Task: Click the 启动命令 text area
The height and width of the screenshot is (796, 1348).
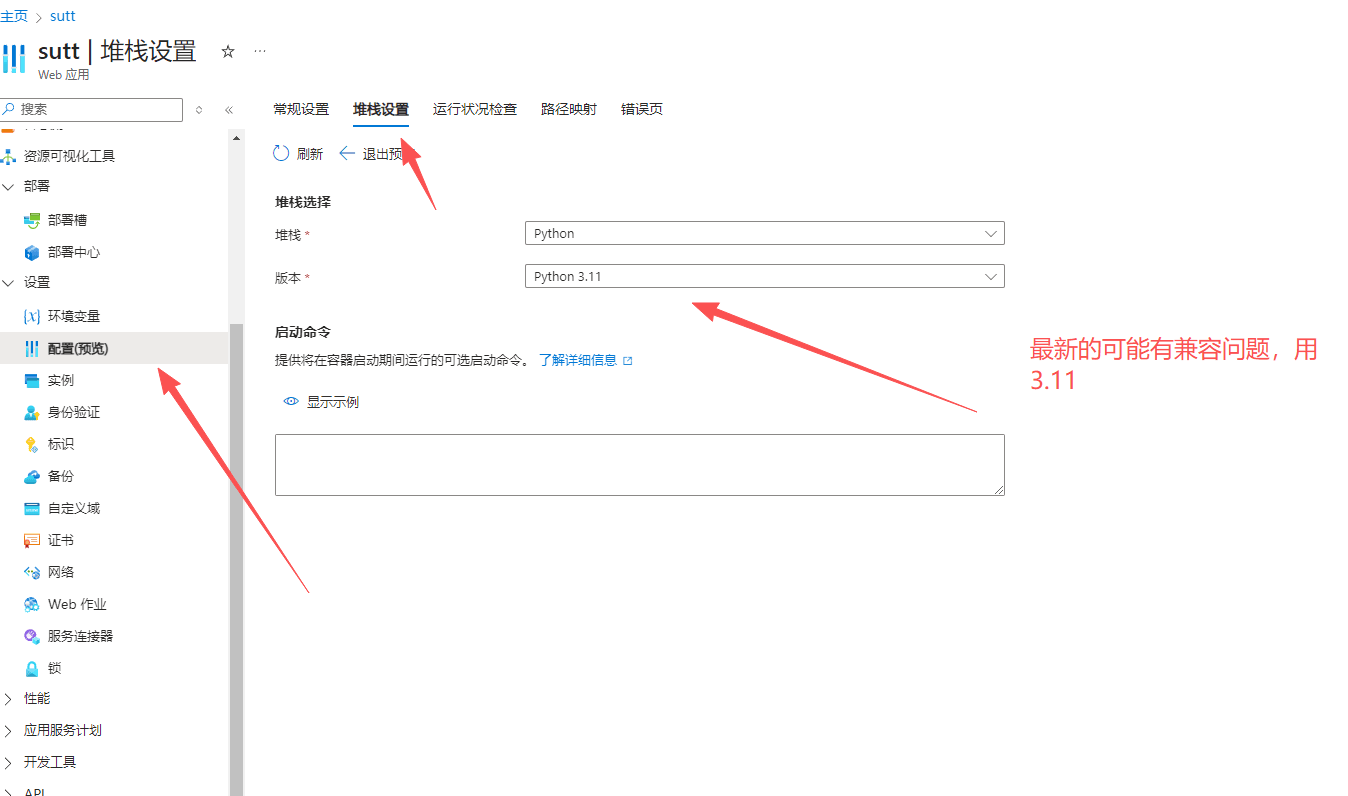Action: 639,464
